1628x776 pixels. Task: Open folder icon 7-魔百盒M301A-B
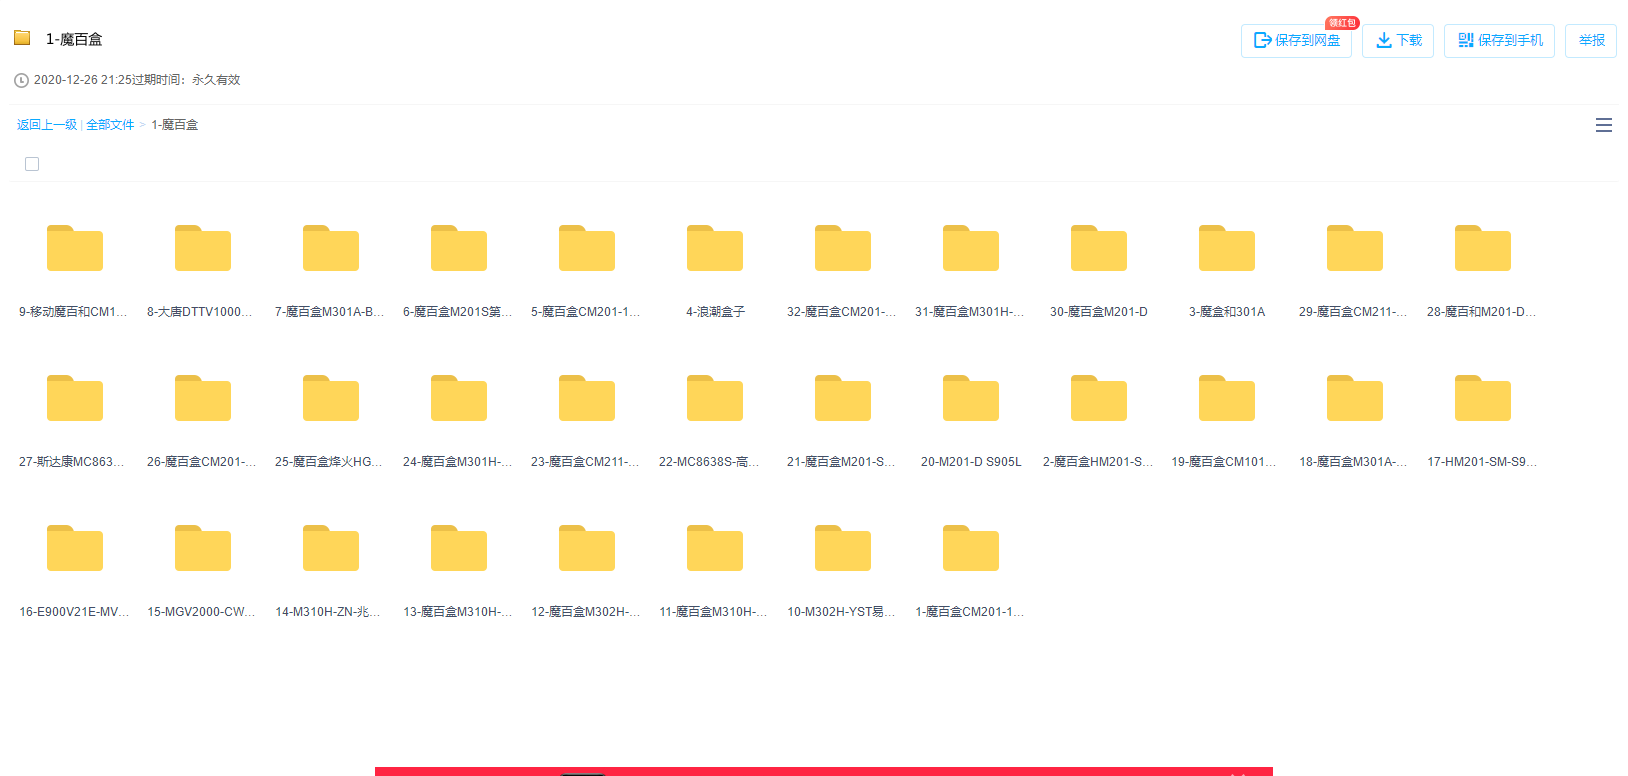click(331, 248)
